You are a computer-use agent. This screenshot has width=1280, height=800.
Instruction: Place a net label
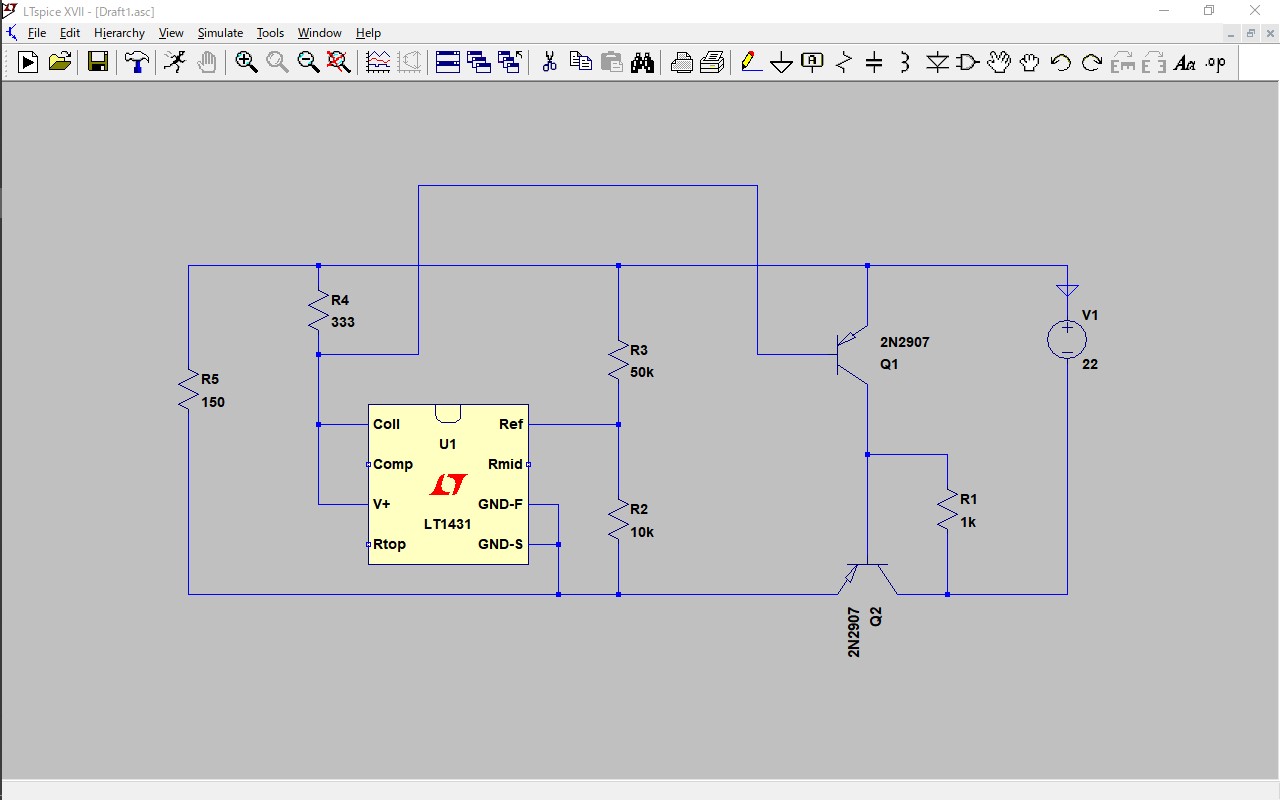(813, 62)
